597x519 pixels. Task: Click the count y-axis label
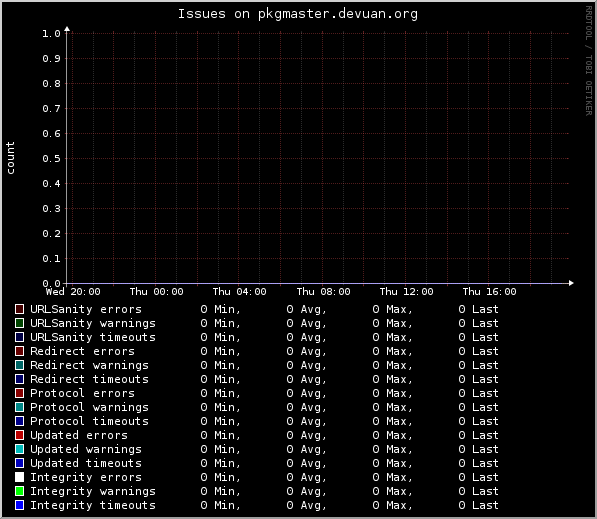point(10,158)
